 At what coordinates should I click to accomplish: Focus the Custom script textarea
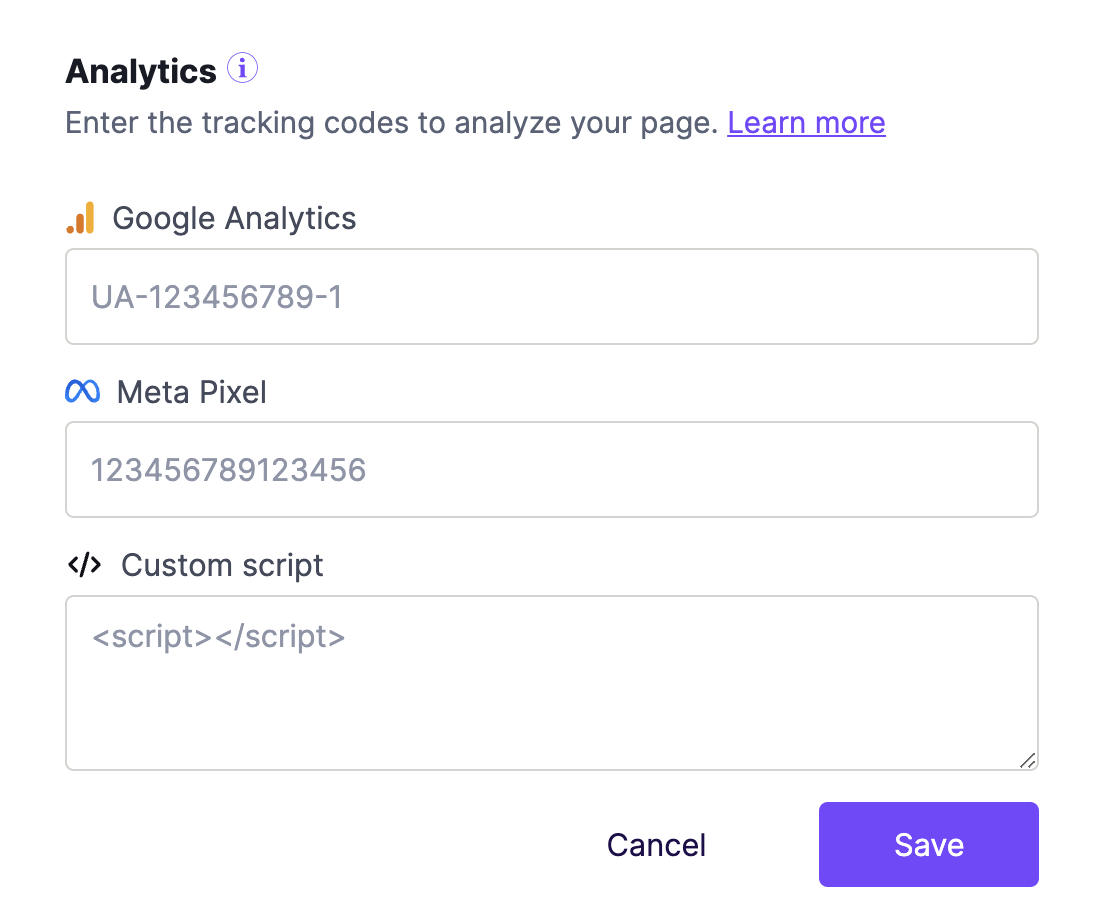point(552,683)
